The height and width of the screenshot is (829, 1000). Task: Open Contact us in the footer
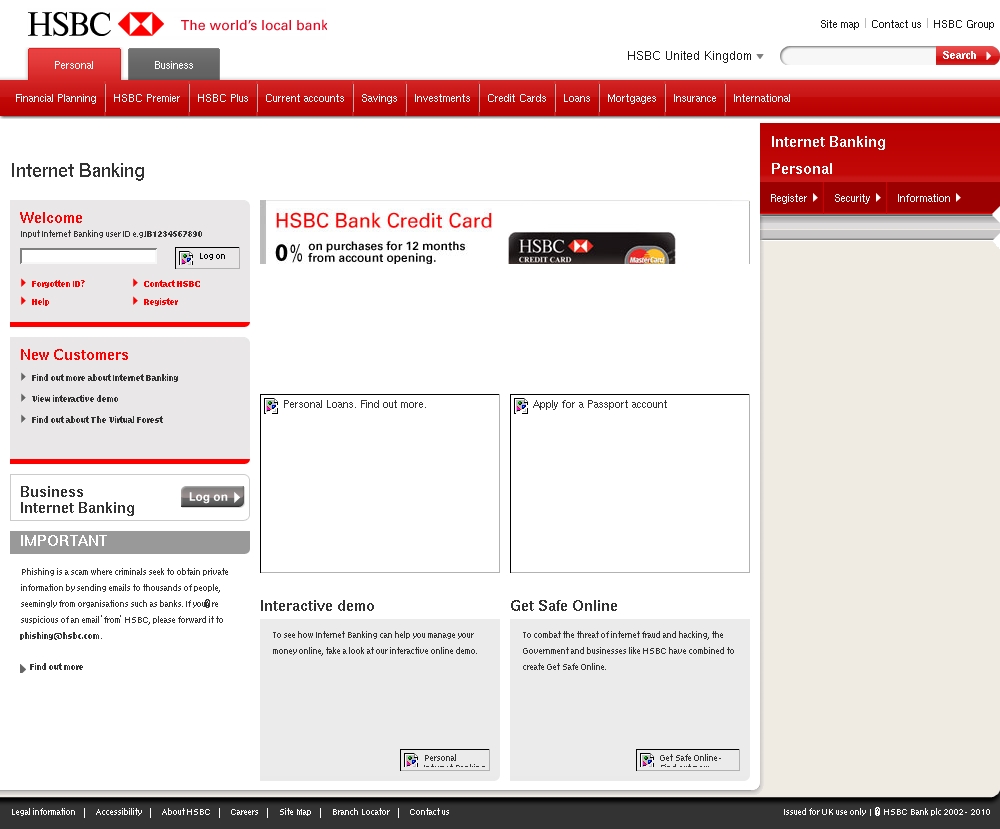[429, 812]
